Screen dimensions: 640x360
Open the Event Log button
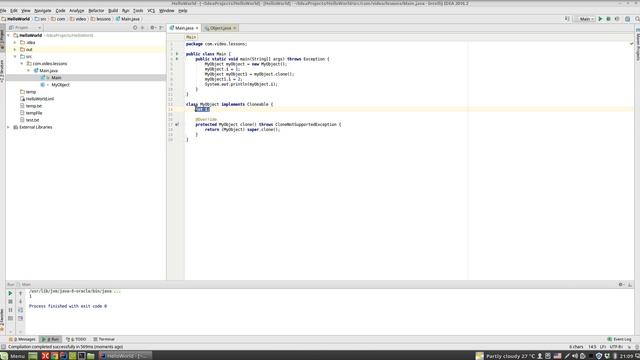[x=620, y=339]
